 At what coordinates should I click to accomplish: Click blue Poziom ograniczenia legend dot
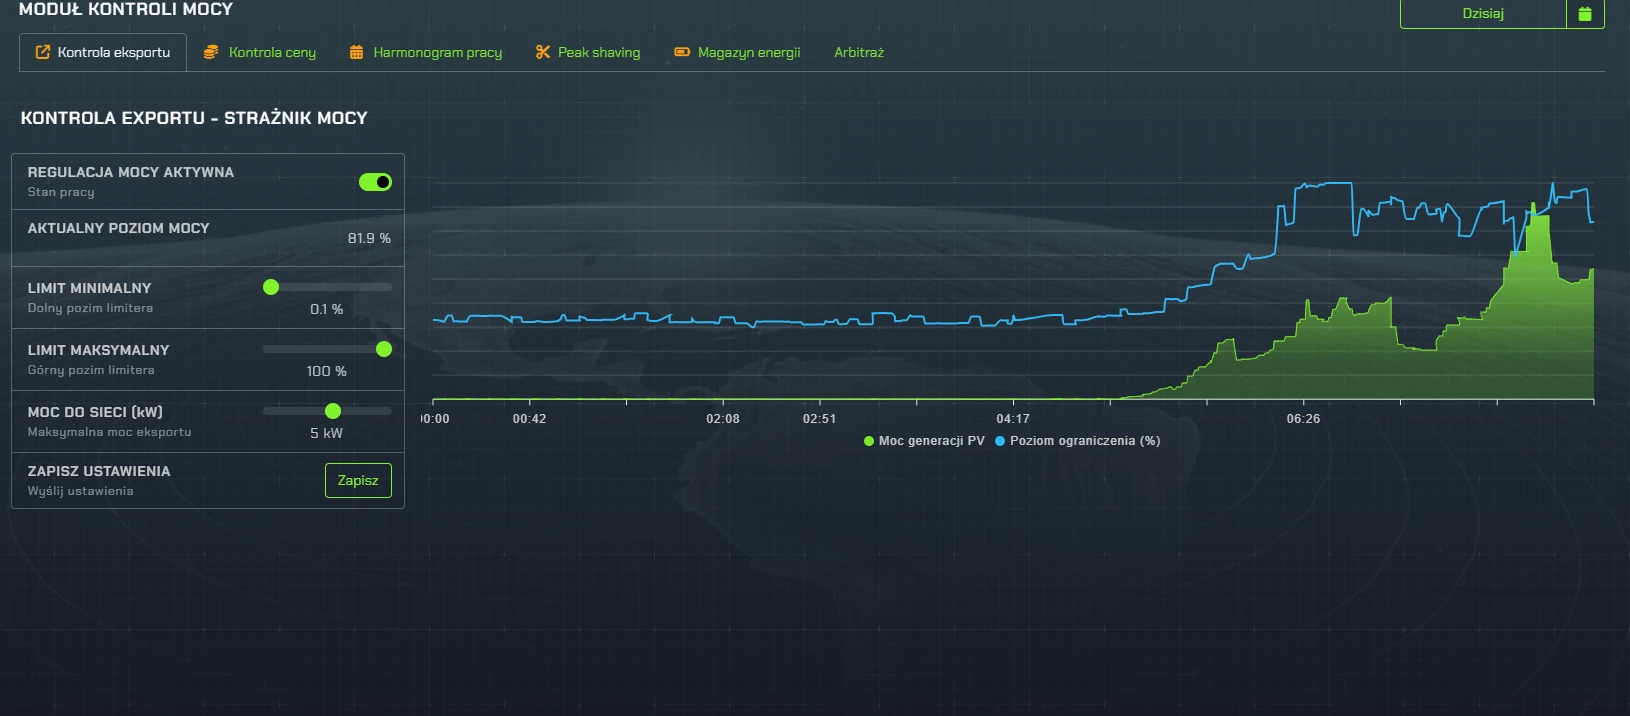pyautogui.click(x=1000, y=441)
